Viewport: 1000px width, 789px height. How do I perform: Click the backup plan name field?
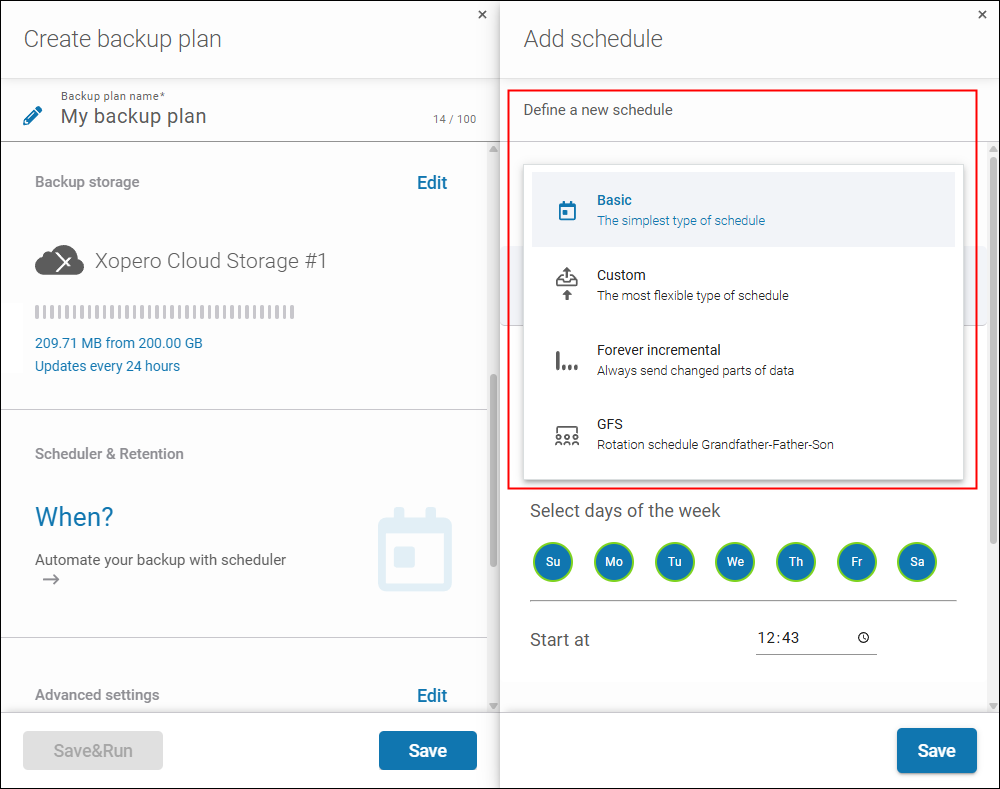(244, 116)
